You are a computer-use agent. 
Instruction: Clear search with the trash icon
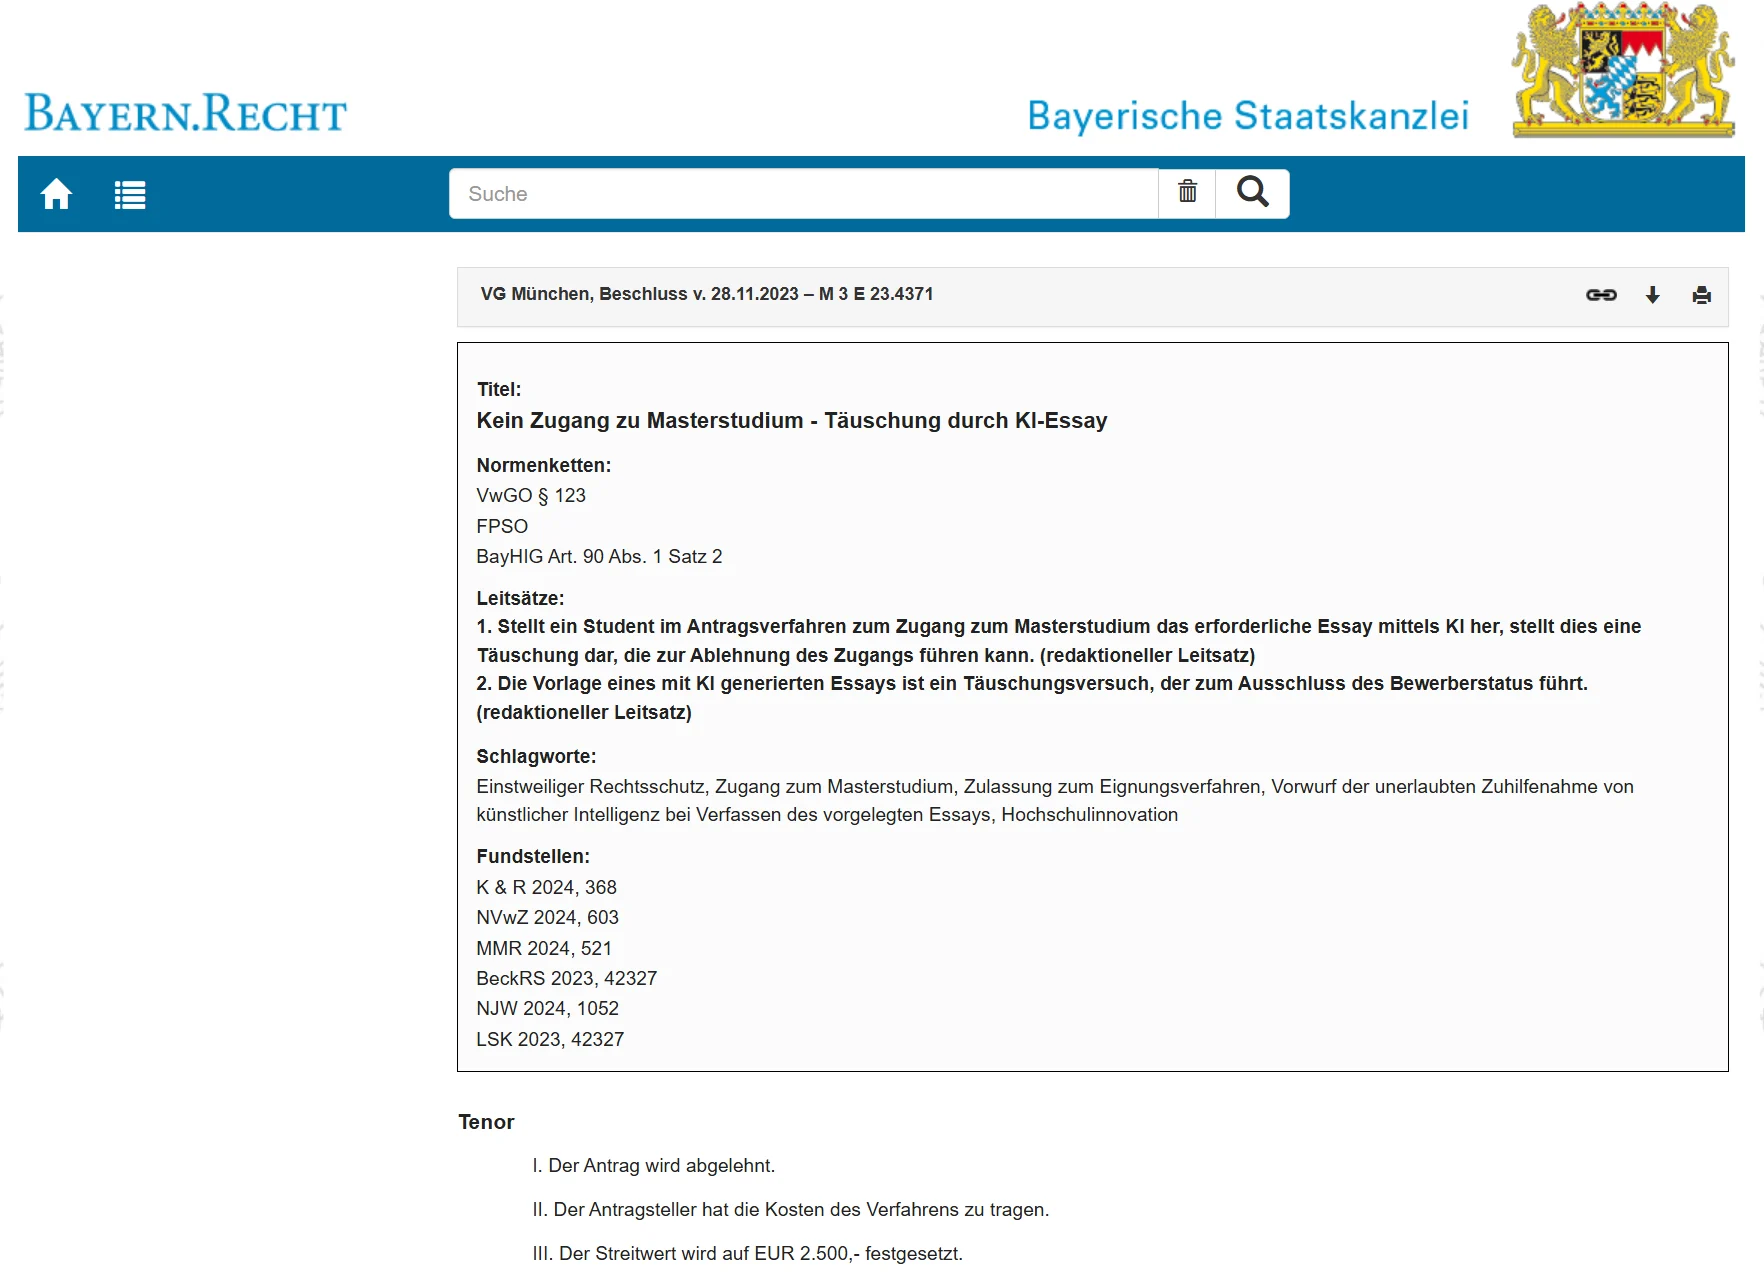1187,193
